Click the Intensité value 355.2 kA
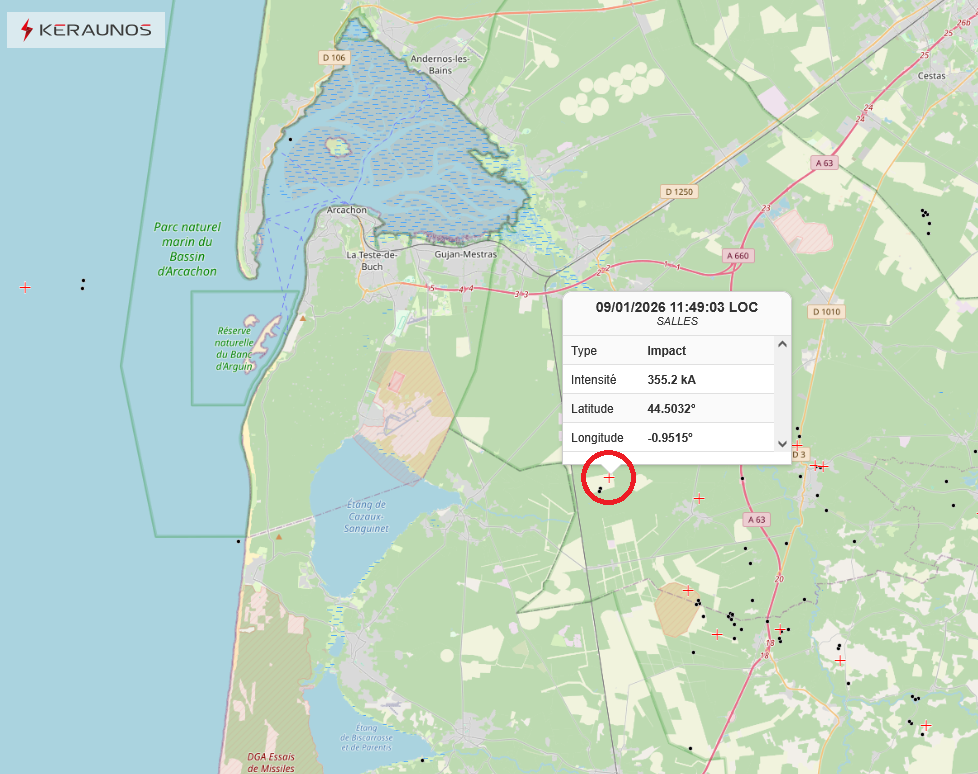Screen dimensions: 978x774 click(670, 379)
